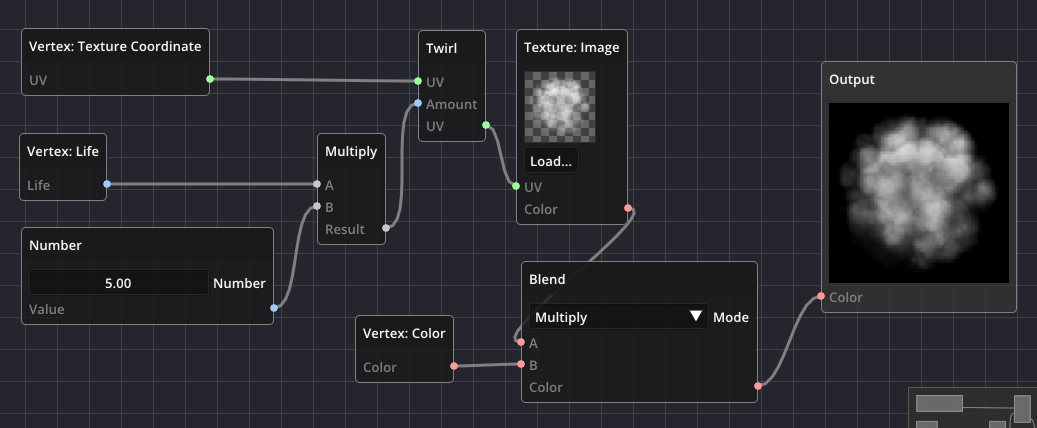Select the Blend node by its title

(x=548, y=279)
